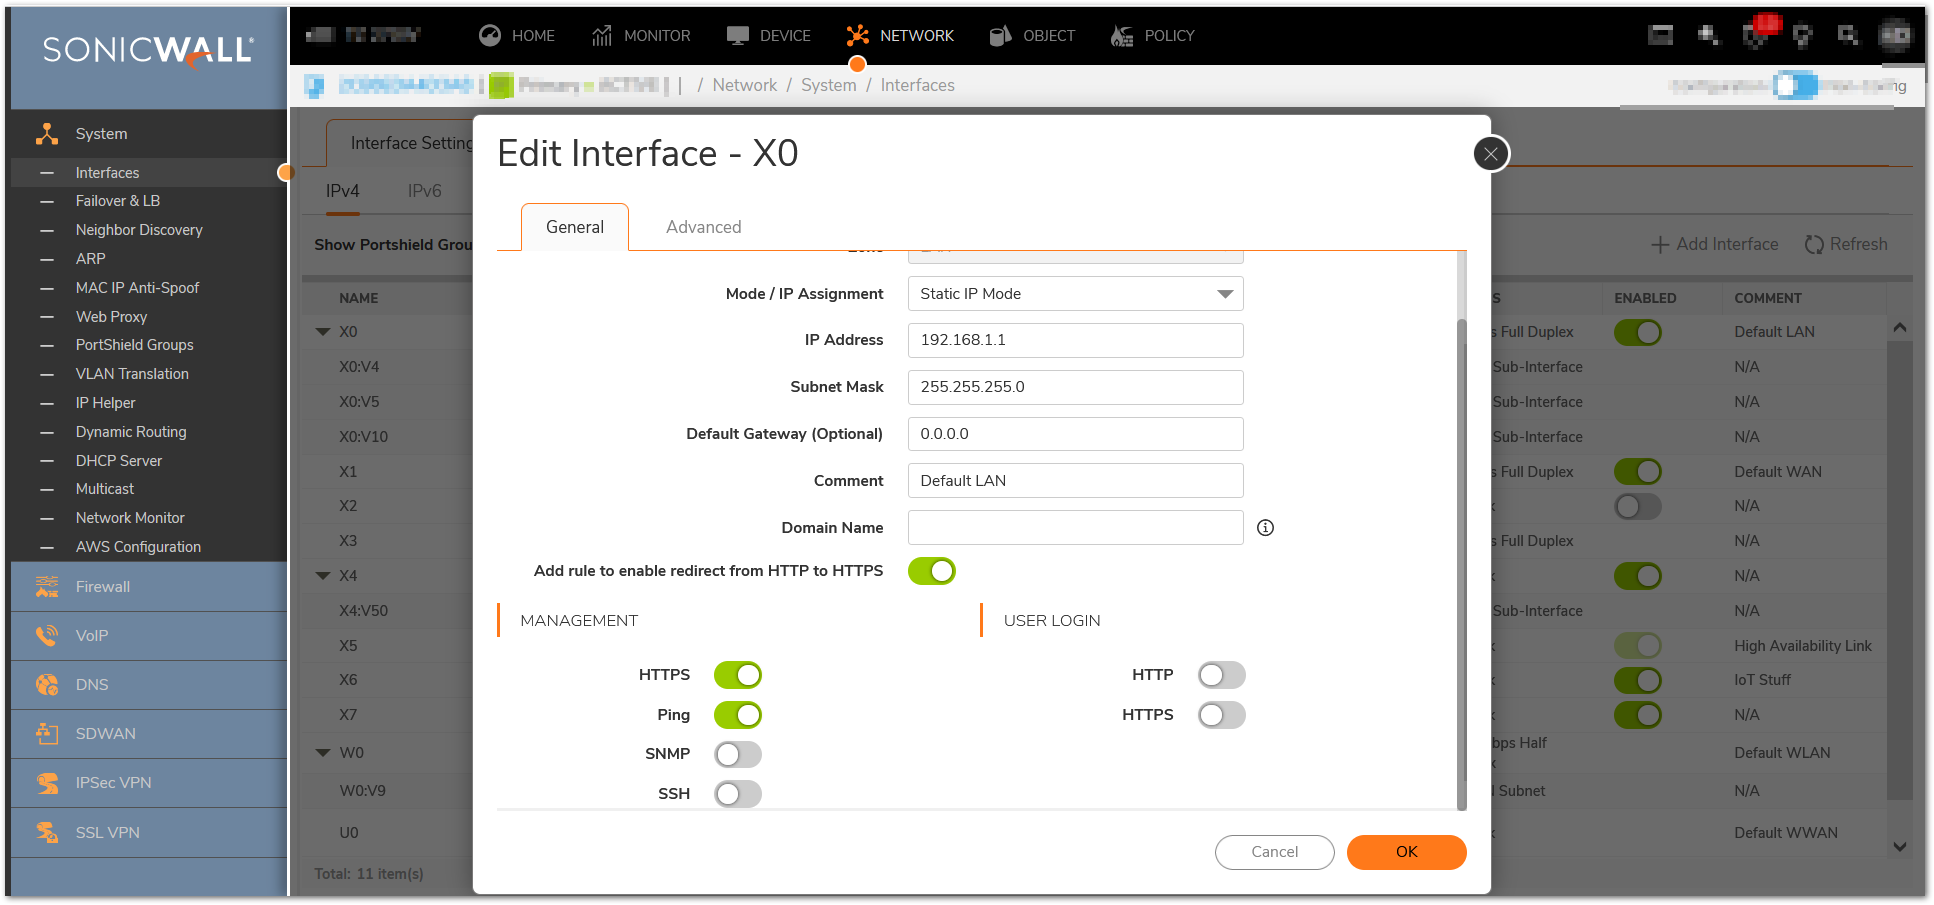The width and height of the screenshot is (1934, 905).
Task: Click the SonicWall logo
Action: click(148, 51)
